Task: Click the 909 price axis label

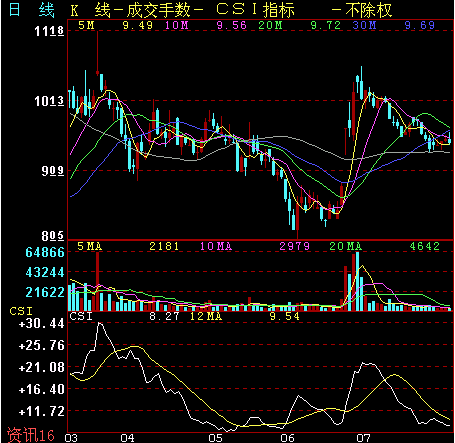Action: click(53, 171)
